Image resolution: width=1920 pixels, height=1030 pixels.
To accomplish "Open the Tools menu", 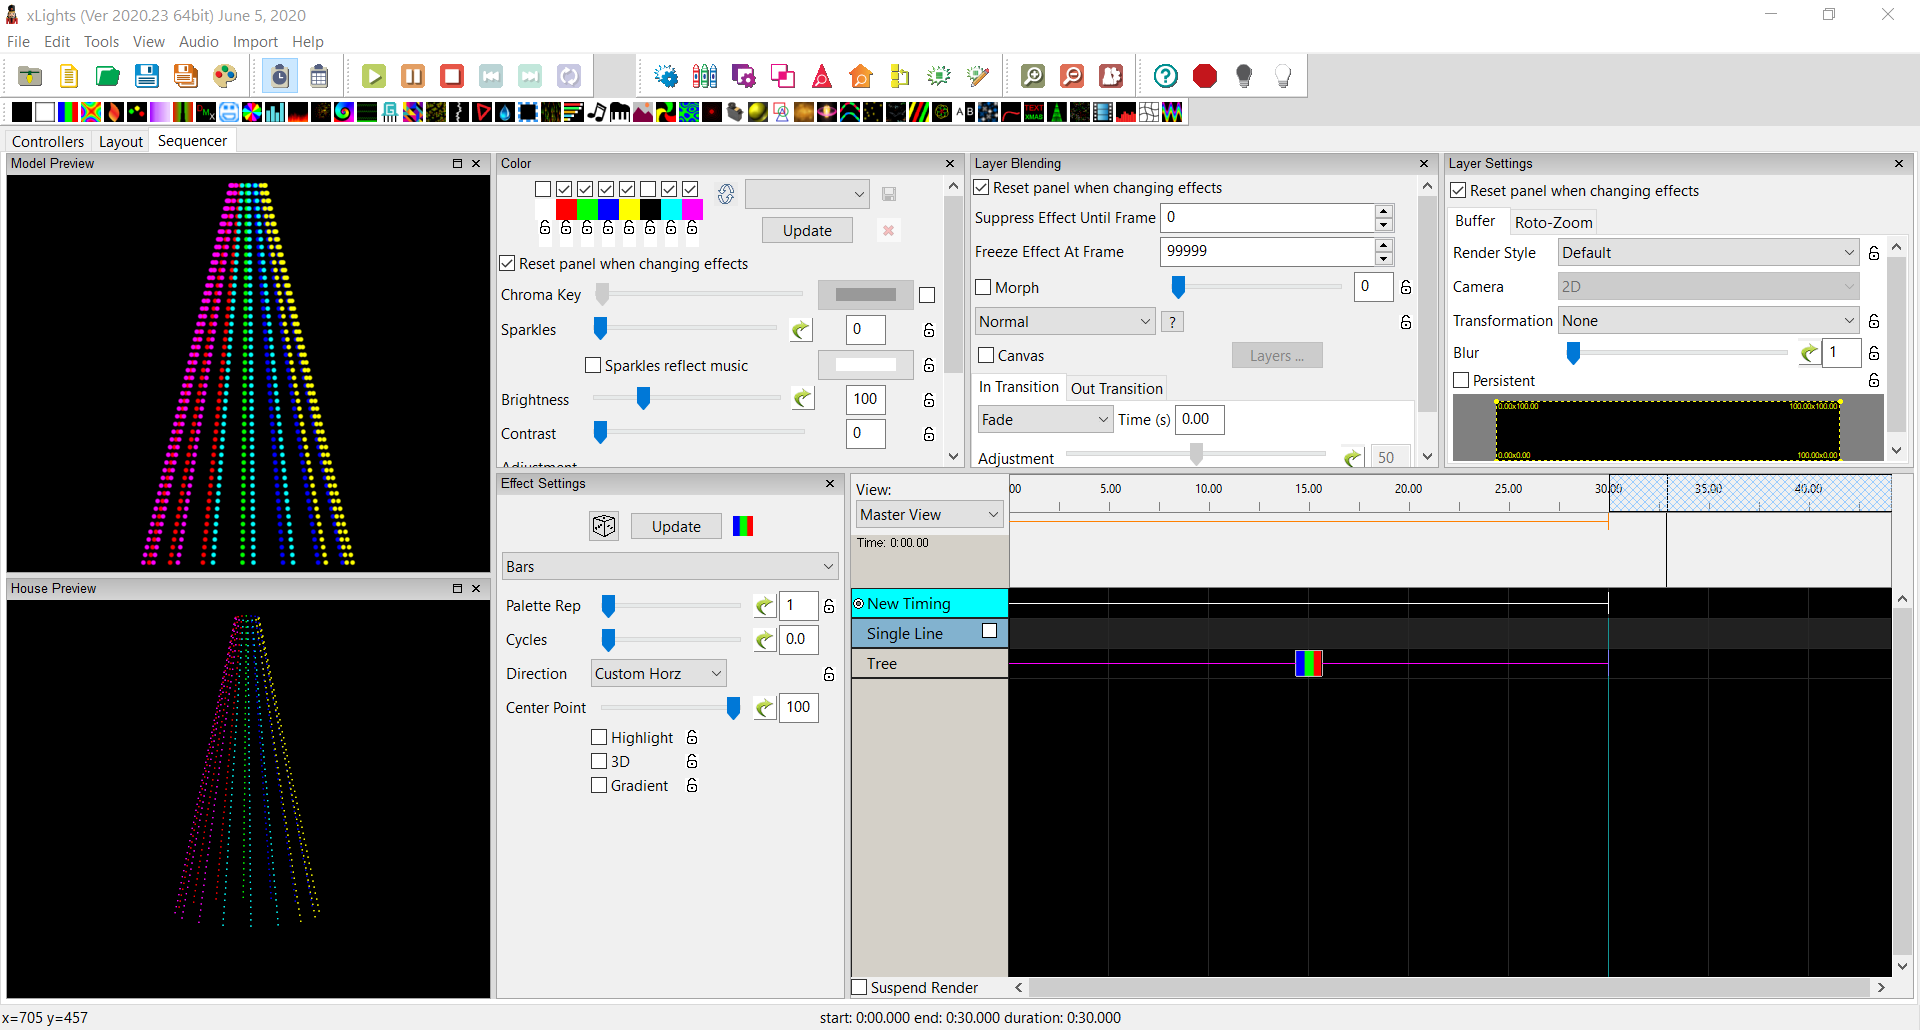I will 101,41.
